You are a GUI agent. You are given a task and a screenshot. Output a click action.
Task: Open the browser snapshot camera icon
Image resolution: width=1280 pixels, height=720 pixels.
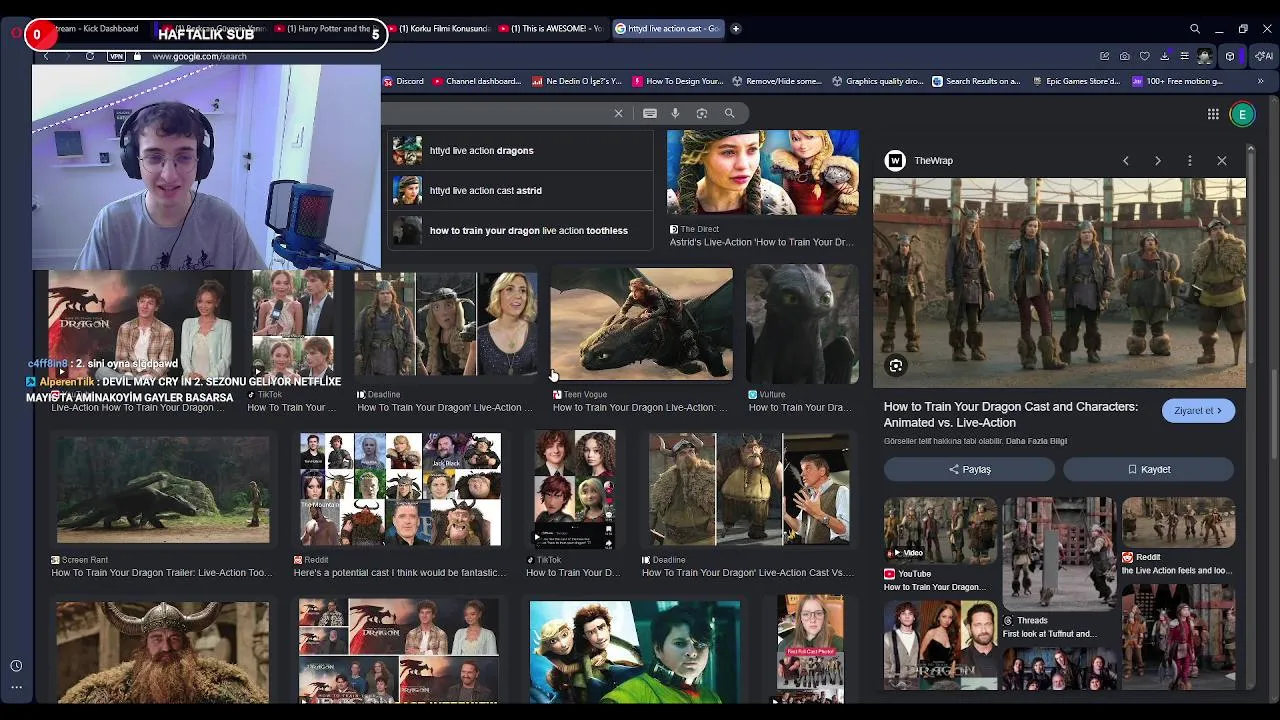1125,57
